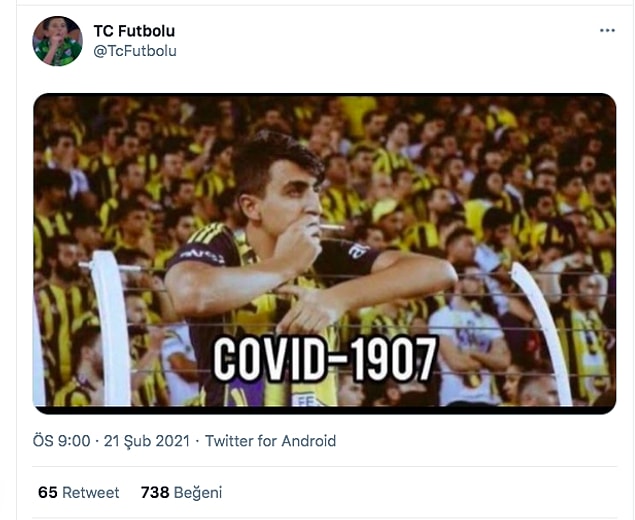Click the number 738 likes count
Viewport: 635px width, 520px height.
coord(155,492)
